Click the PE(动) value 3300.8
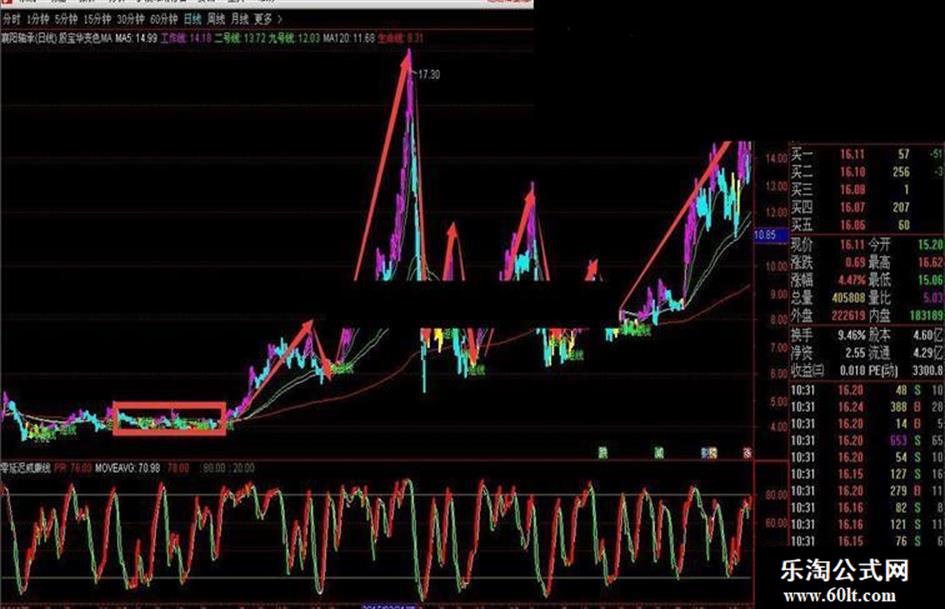The width and height of the screenshot is (945, 609). 928,370
